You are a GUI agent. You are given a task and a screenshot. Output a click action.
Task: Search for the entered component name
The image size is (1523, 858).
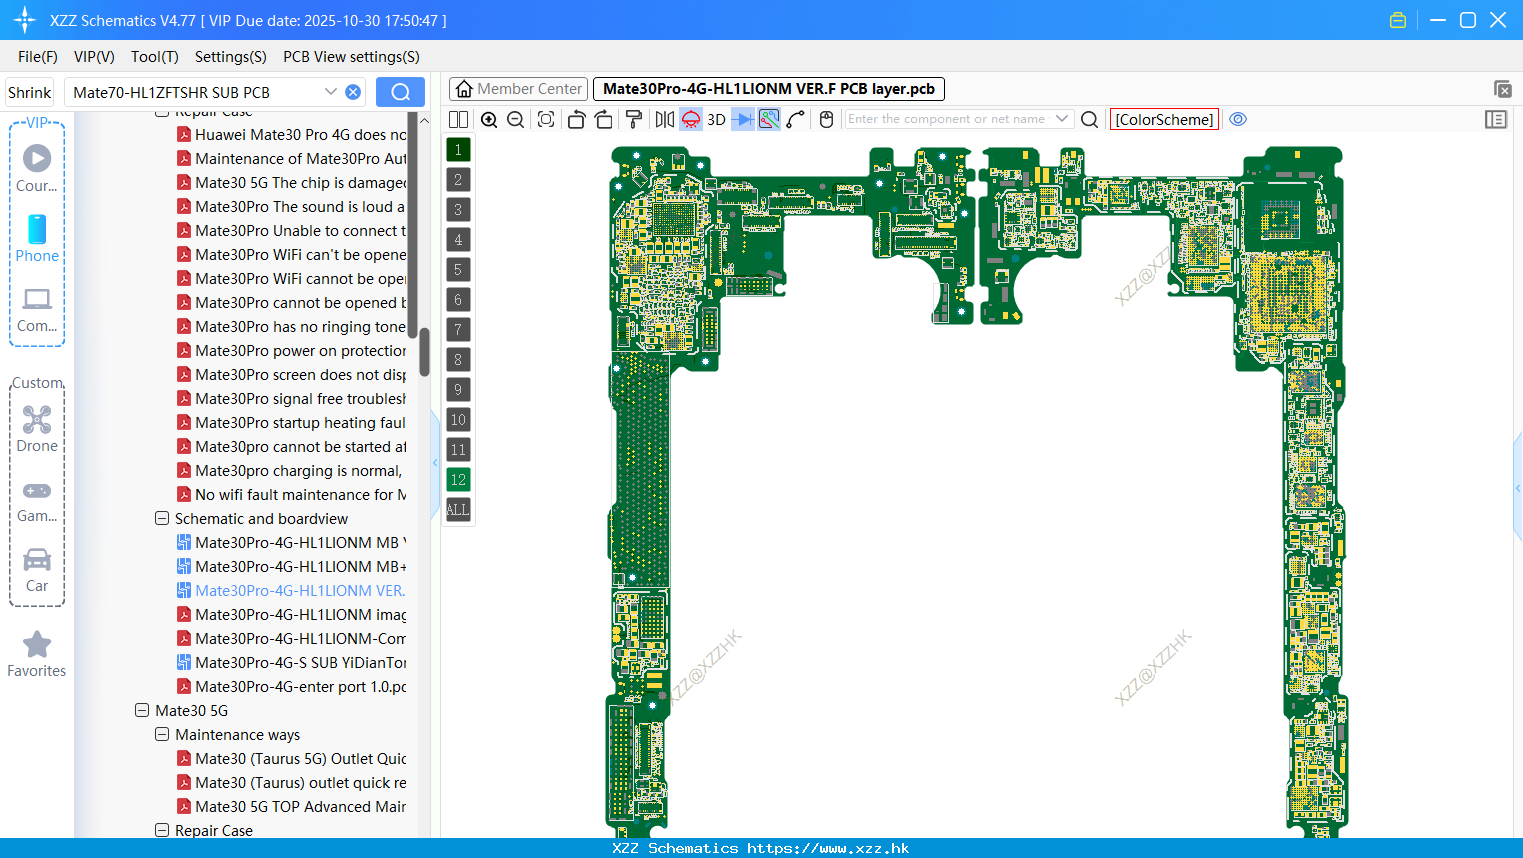coord(1090,119)
